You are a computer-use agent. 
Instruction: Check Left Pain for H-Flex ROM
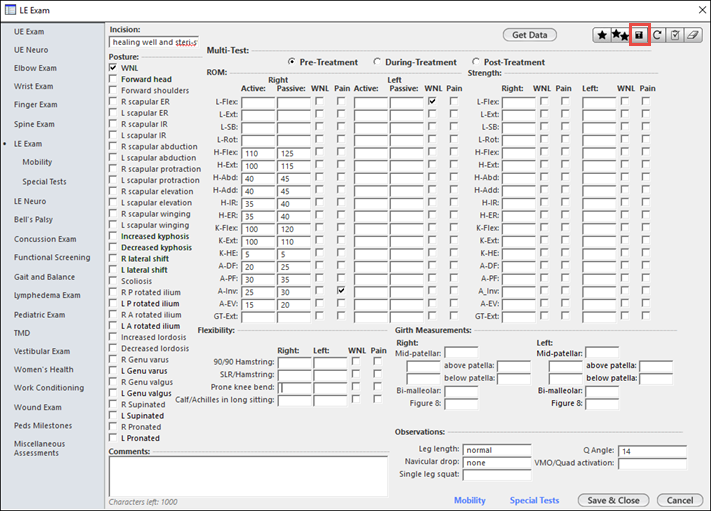pos(454,152)
